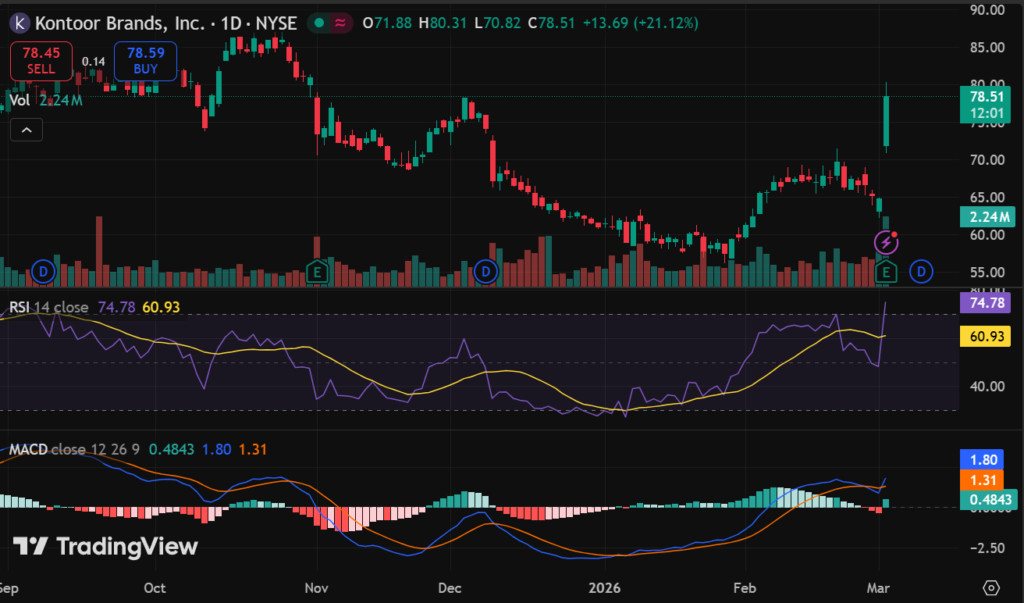The width and height of the screenshot is (1024, 603).
Task: Open symbol search via Kontoor Brands, Inc. title
Action: tap(118, 22)
